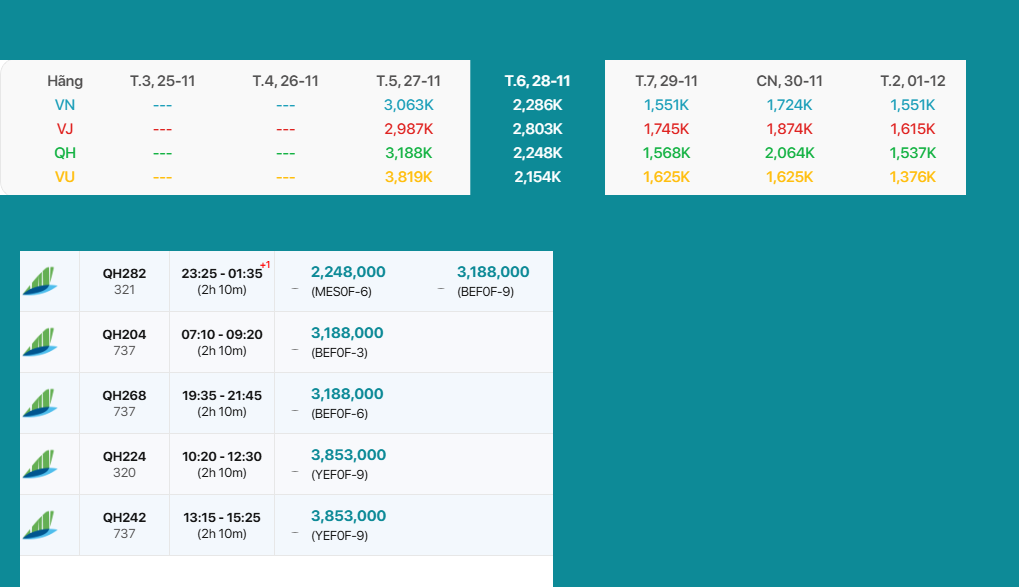
Task: Open the CN, 30-11 date column
Action: click(789, 81)
